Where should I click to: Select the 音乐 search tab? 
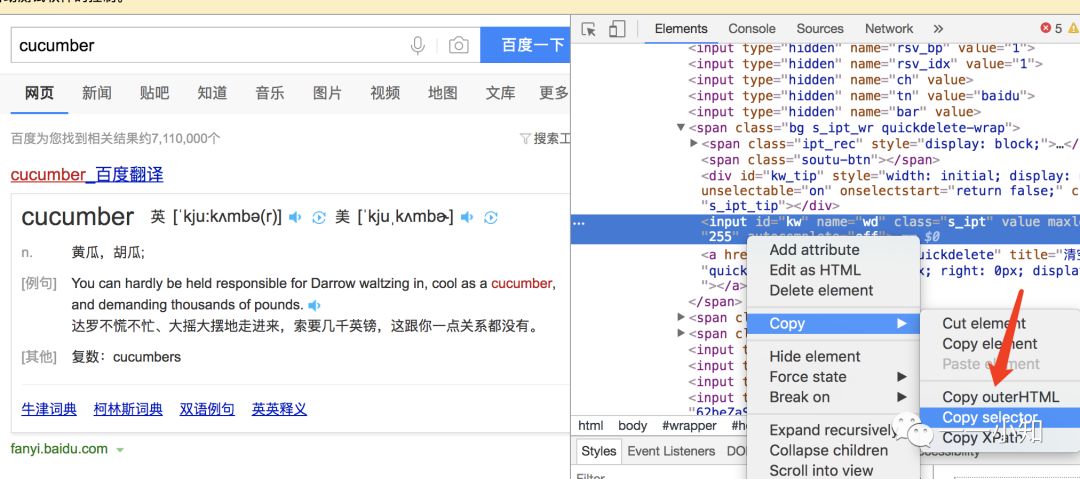269,93
